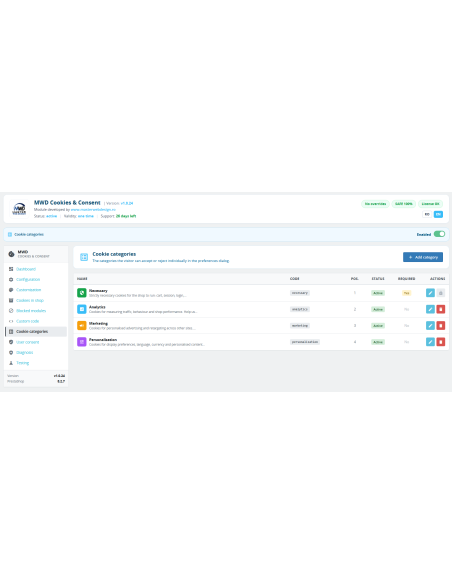This screenshot has width=452, height=584.
Task: Click the Add category button
Action: (423, 257)
